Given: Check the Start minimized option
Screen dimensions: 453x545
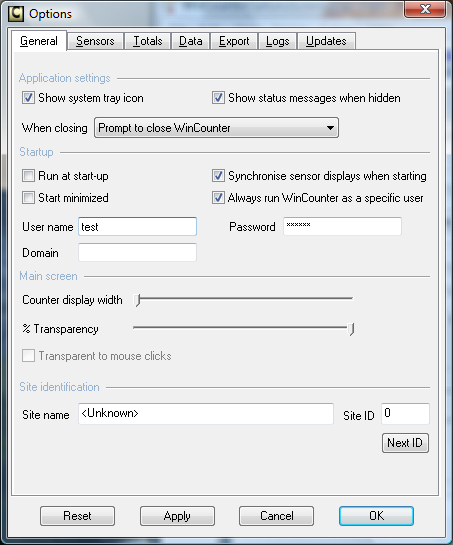Looking at the screenshot, I should [x=28, y=198].
